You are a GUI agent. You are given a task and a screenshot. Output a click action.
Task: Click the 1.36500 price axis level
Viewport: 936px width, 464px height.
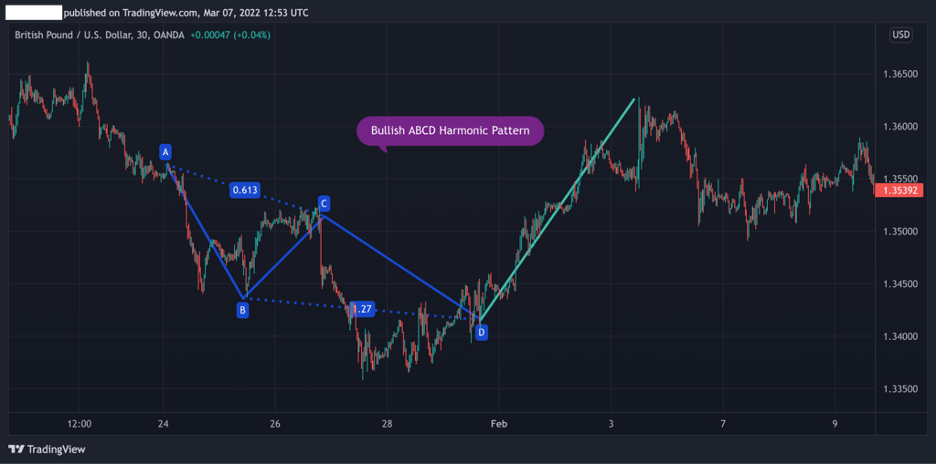click(902, 74)
